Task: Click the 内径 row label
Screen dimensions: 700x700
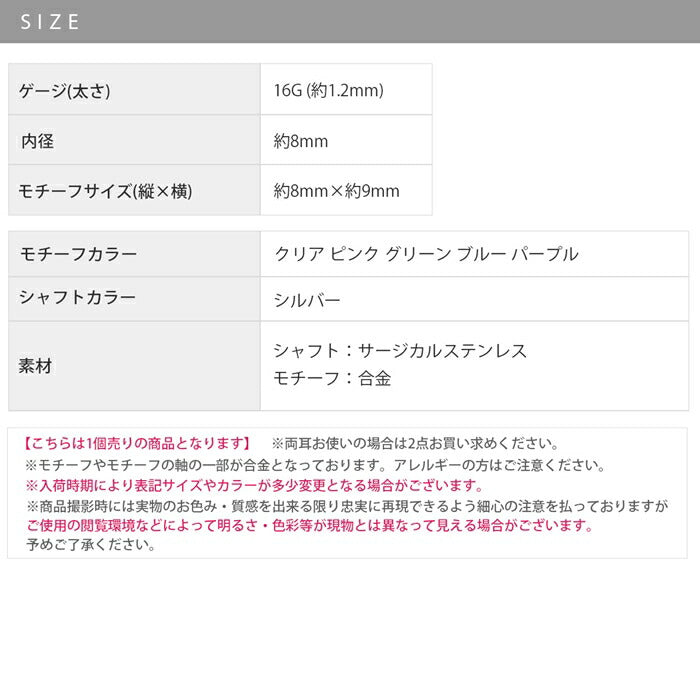Action: point(38,141)
